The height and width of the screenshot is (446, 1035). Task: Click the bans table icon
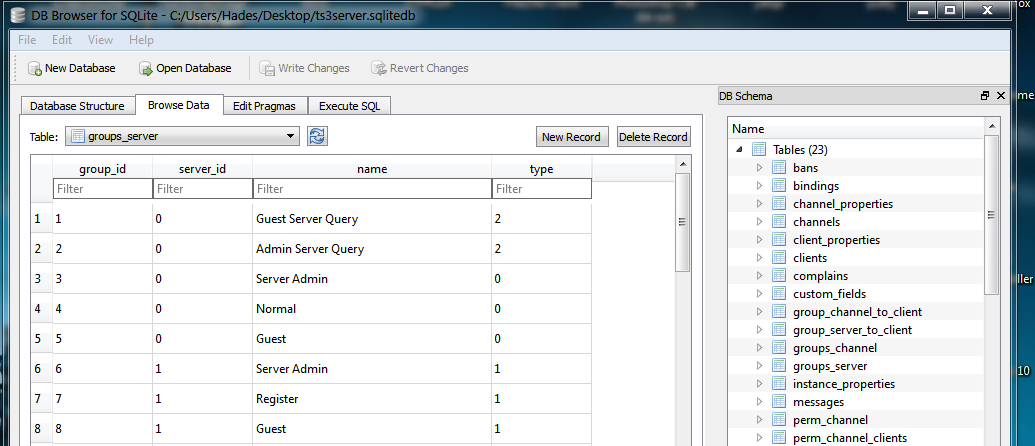(780, 168)
